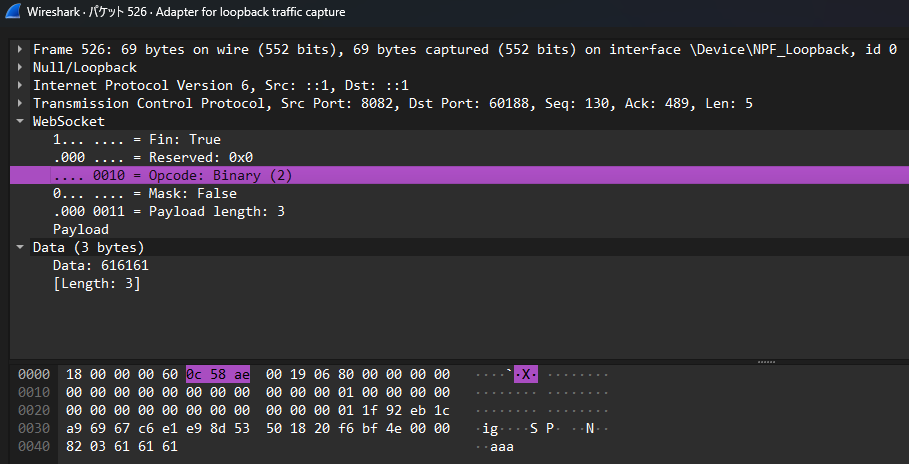
Task: Collapse the Data (3 bytes) section
Action: tap(20, 247)
